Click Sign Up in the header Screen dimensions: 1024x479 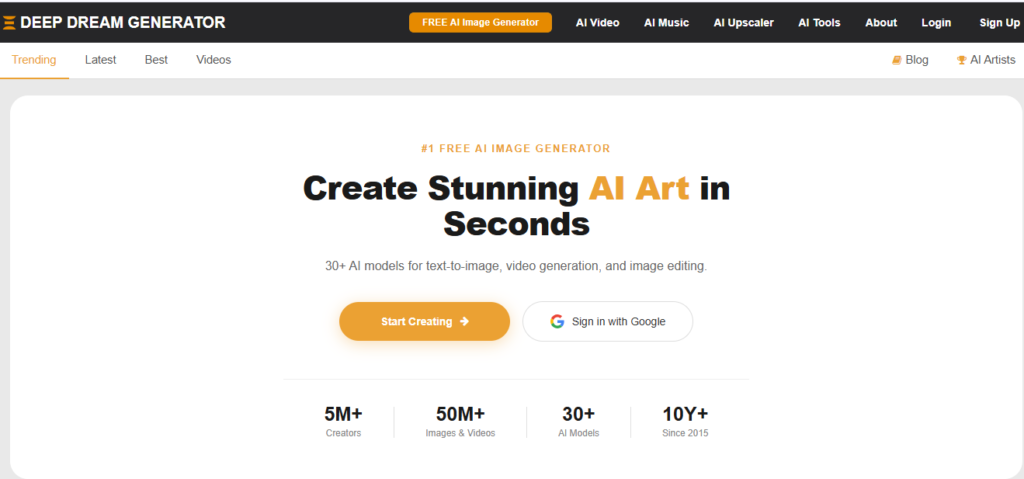999,23
